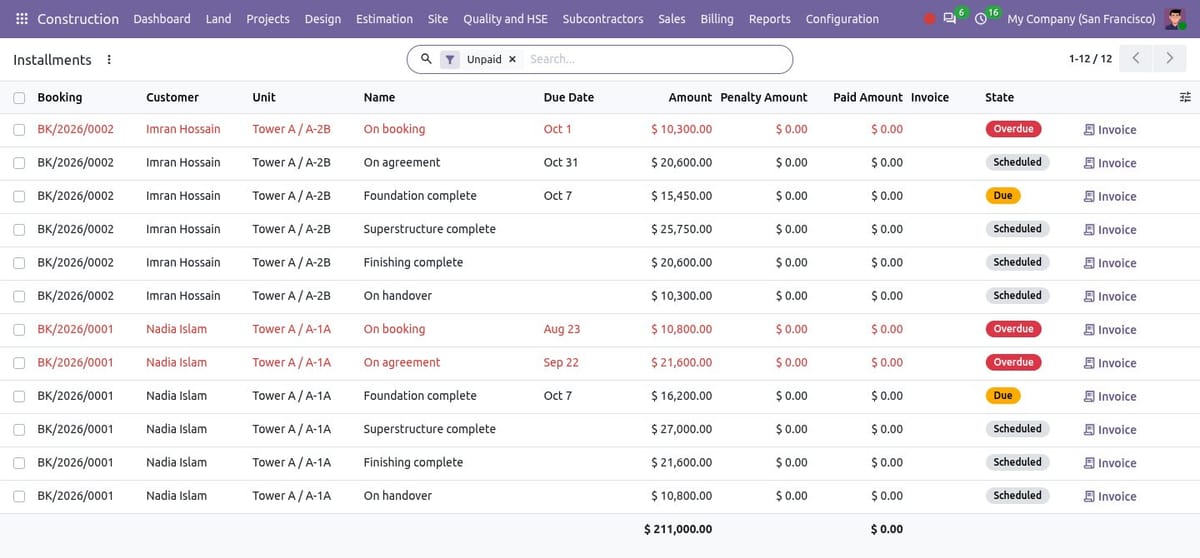Click the $ 21,600.00 On agreement amount cell
The image size is (1200, 558).
point(682,363)
